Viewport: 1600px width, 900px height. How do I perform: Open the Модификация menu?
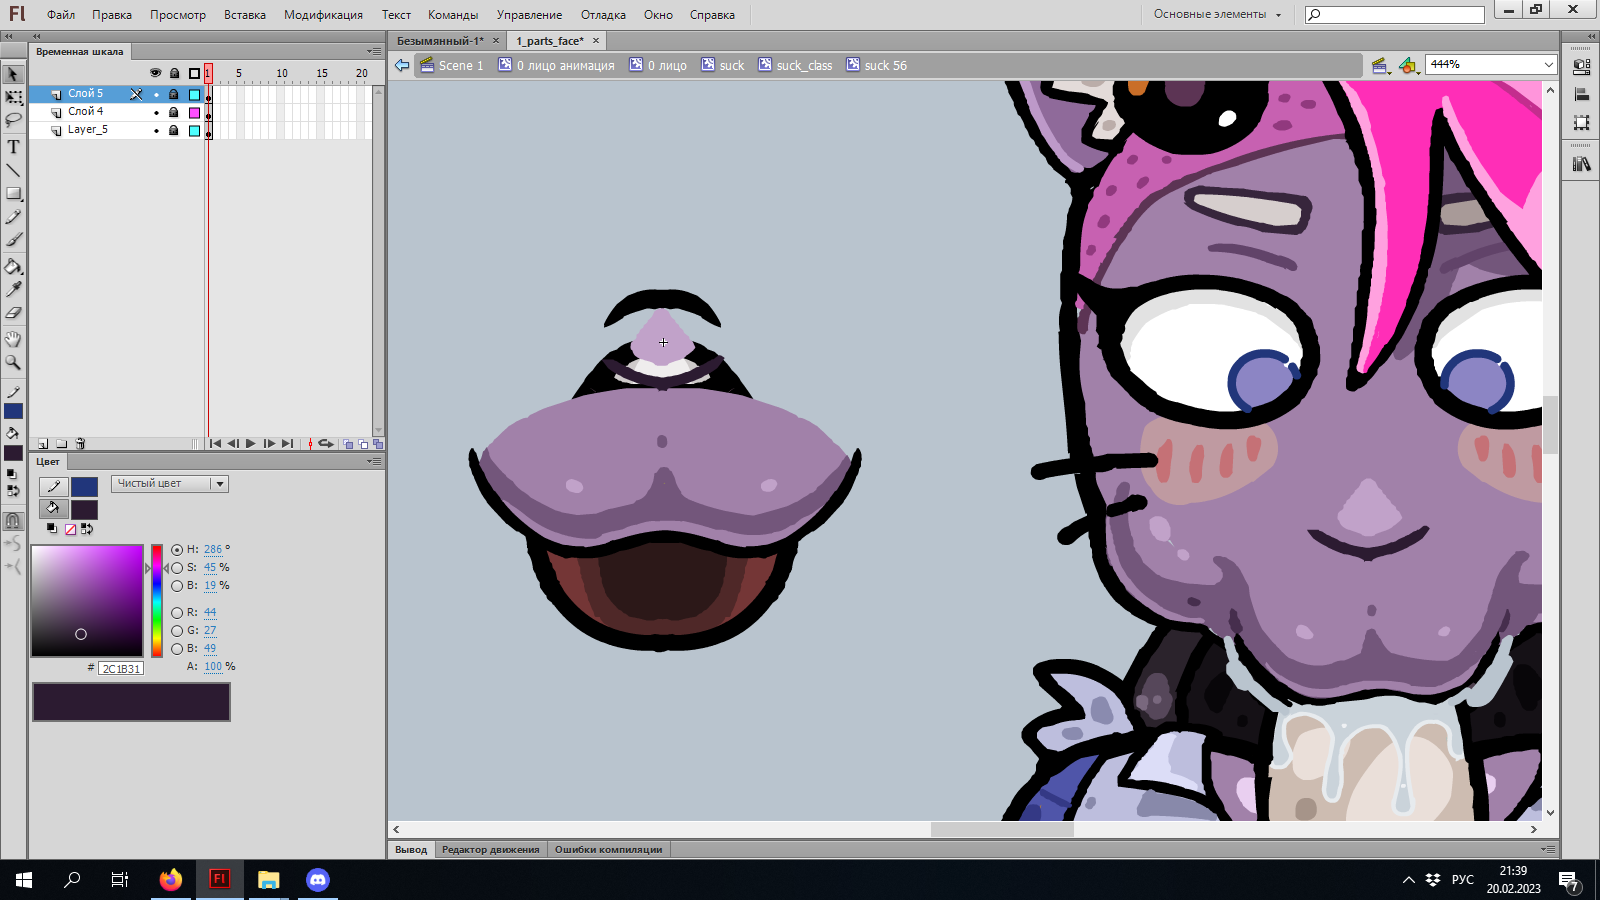(x=323, y=15)
